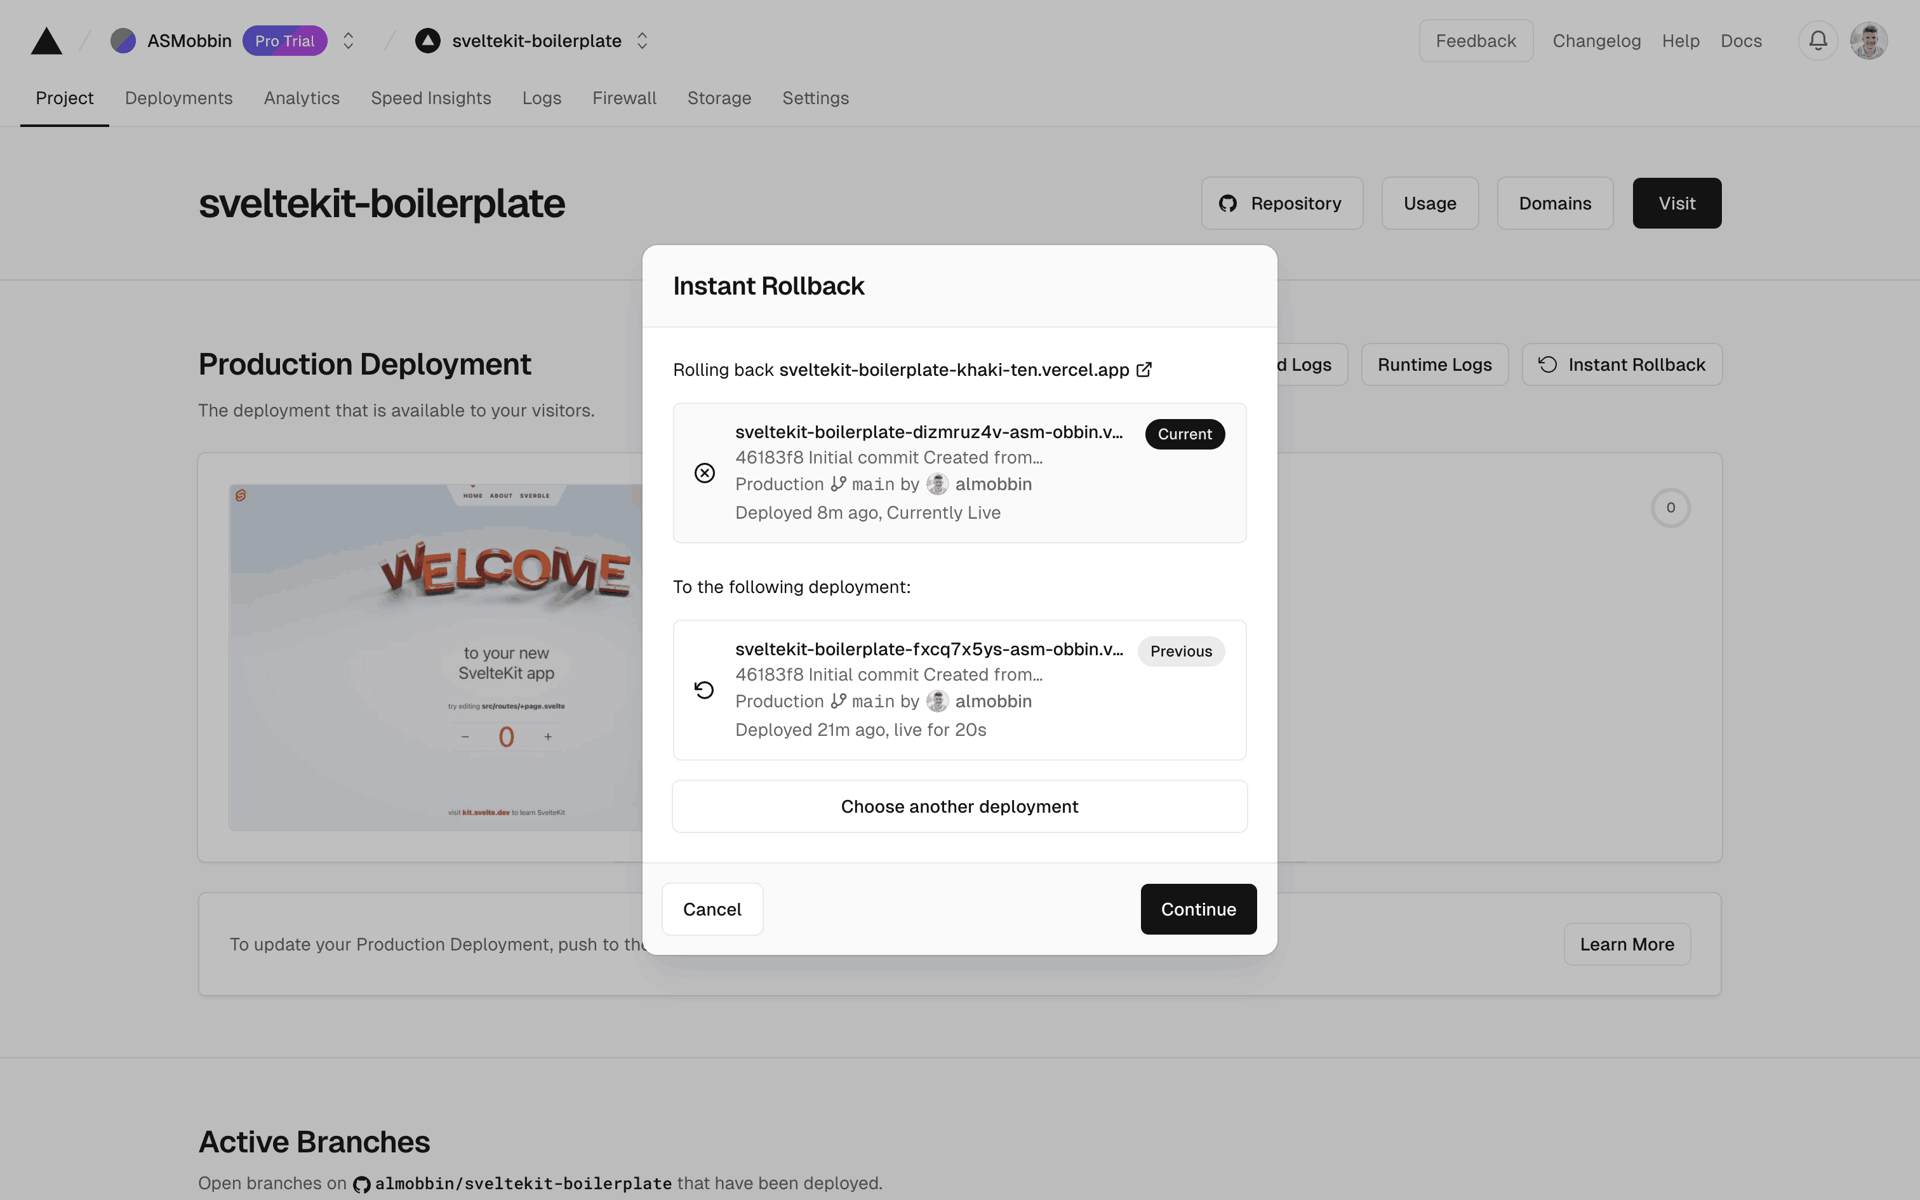Click the Vercel triangle logo

(46, 41)
